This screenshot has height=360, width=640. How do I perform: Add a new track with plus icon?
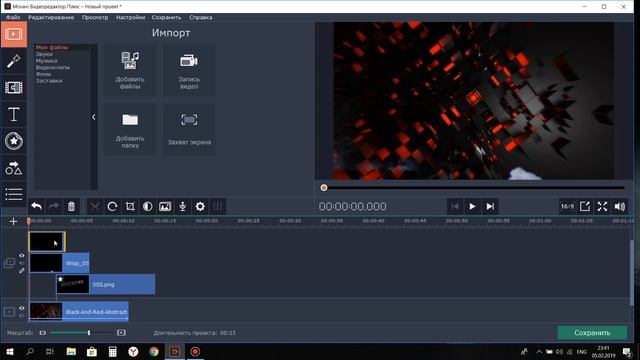(13, 222)
